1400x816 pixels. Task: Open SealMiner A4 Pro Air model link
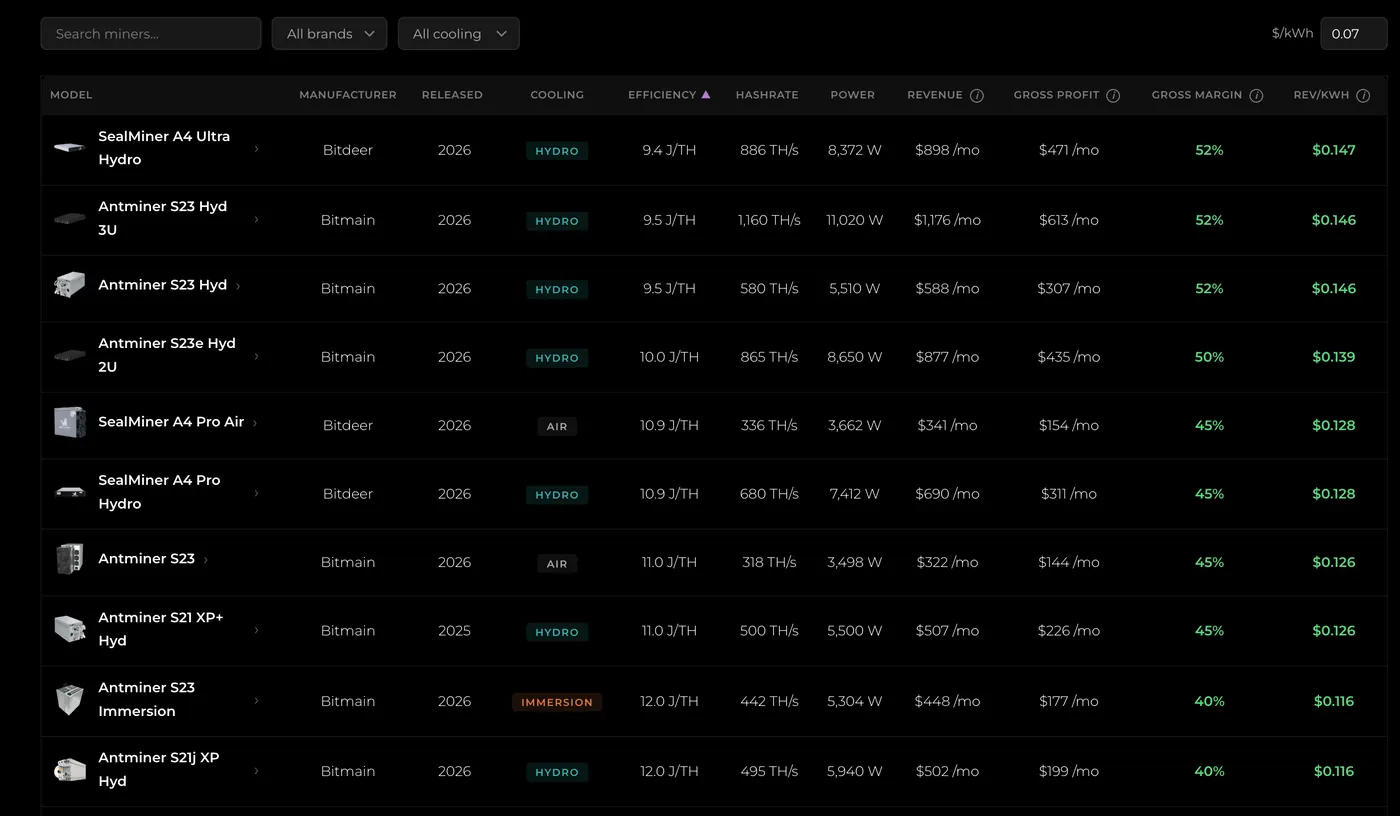pos(171,422)
